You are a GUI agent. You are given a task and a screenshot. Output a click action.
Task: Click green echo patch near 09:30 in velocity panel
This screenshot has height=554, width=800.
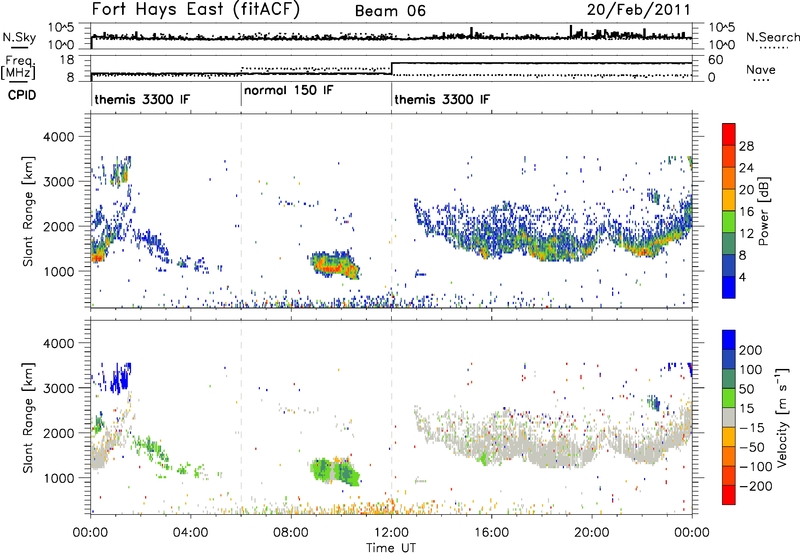point(335,471)
